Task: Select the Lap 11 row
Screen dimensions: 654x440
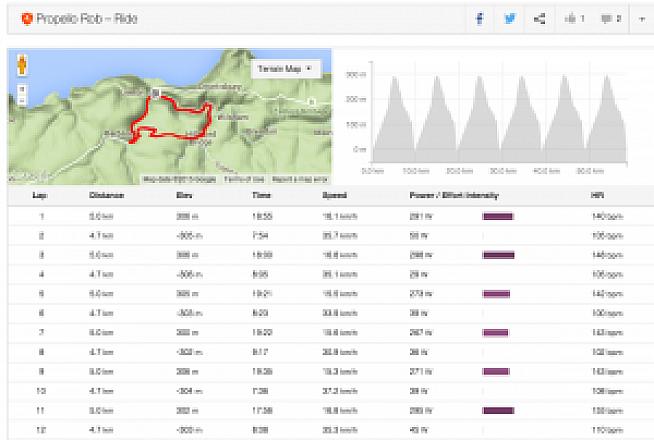Action: coord(300,410)
